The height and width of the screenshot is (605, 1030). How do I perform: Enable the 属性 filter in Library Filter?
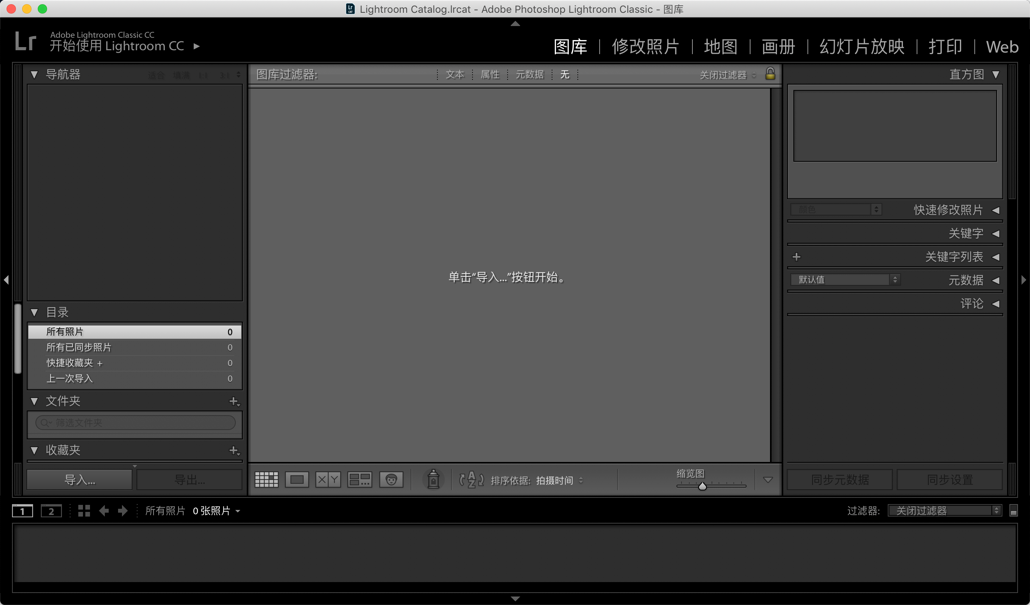point(489,73)
